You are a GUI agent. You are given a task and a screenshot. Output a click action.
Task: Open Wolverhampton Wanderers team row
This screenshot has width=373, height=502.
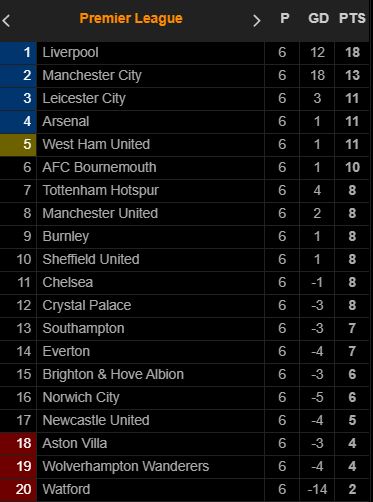coord(184,467)
